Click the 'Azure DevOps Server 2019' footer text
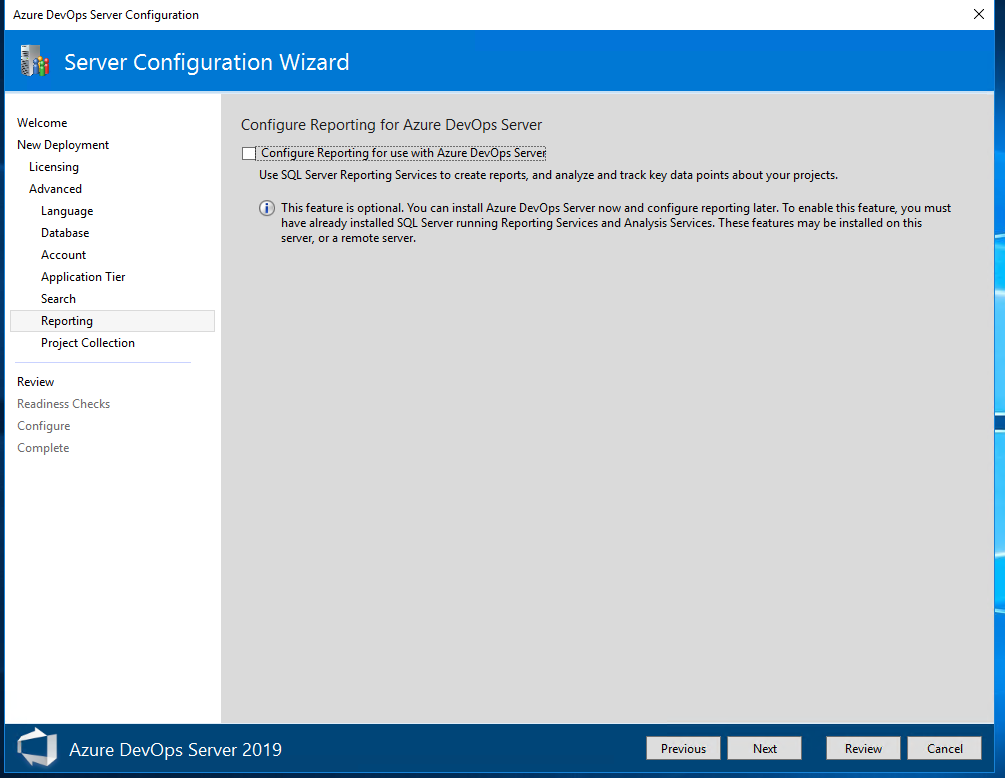 tap(176, 749)
